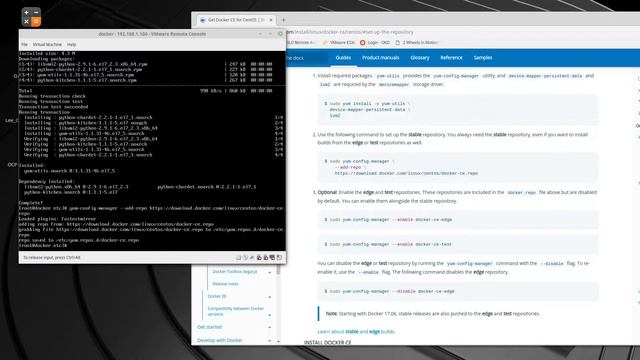Open Get started in docs sidebar
The height and width of the screenshot is (360, 640).
coord(209,327)
